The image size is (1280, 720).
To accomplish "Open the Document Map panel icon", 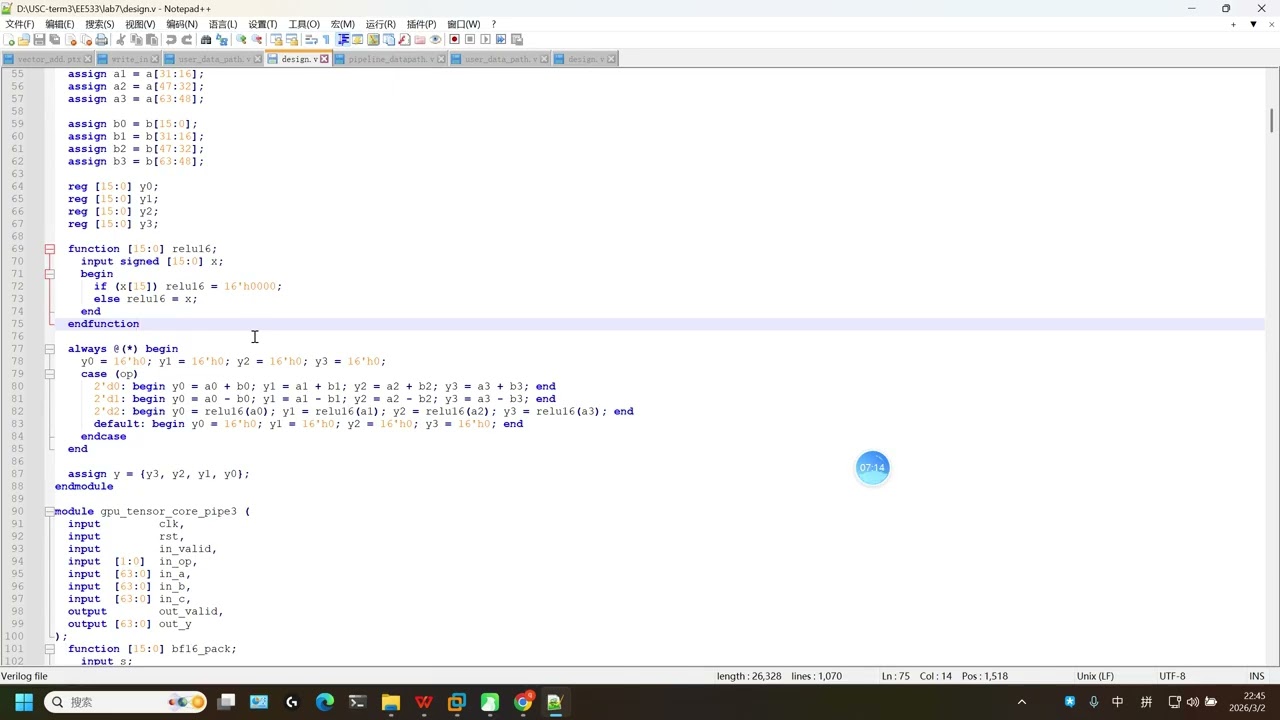I will (x=373, y=40).
